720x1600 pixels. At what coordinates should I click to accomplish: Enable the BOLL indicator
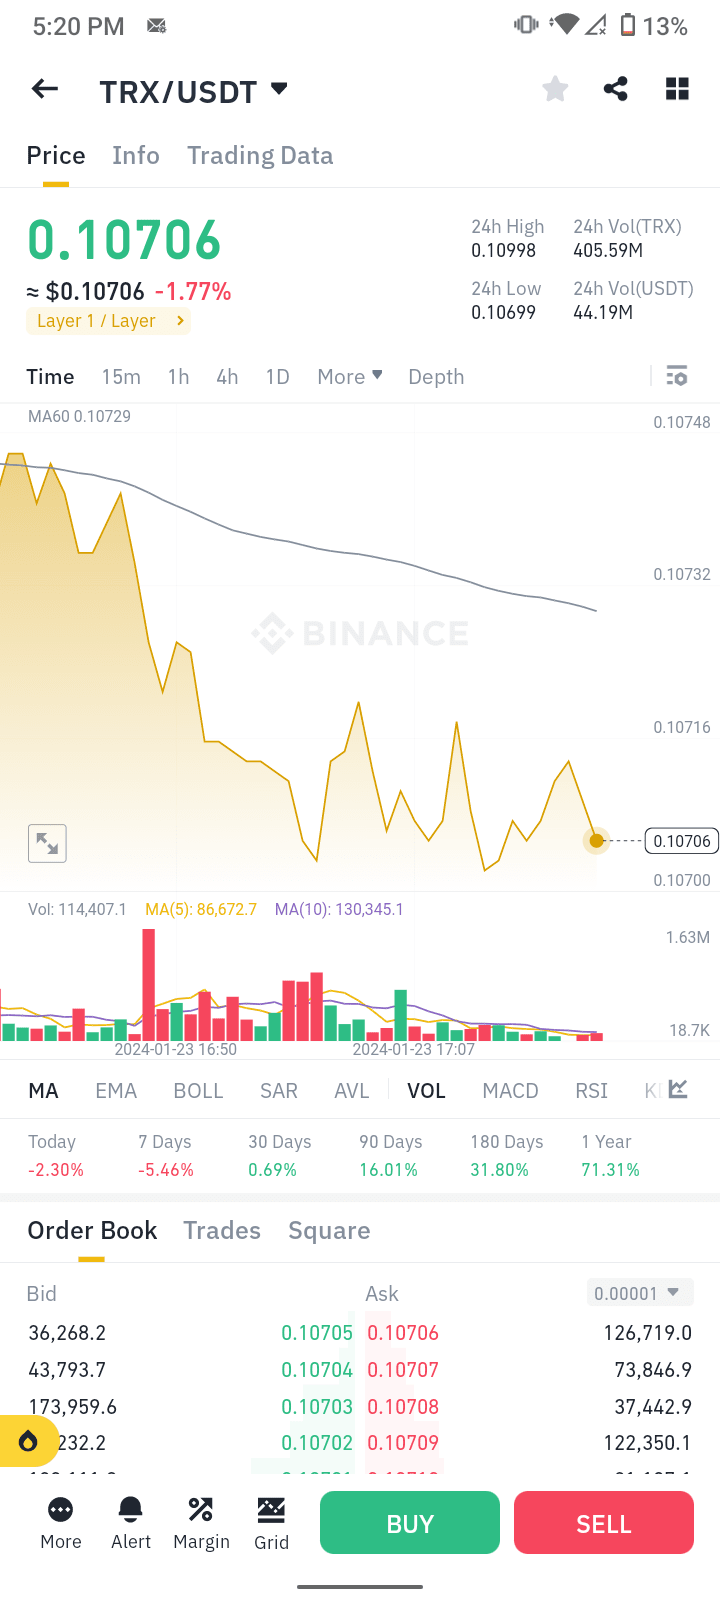198,1090
